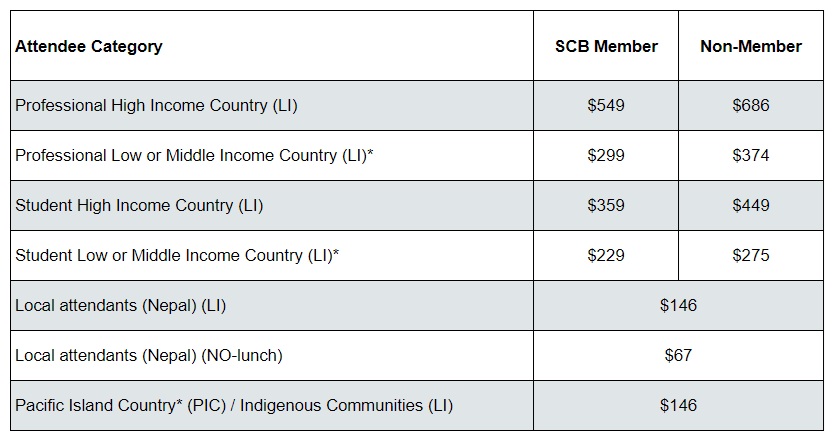Screen dimensions: 835x444
Task: Select Professional High Income Country row label
Action: (x=156, y=105)
